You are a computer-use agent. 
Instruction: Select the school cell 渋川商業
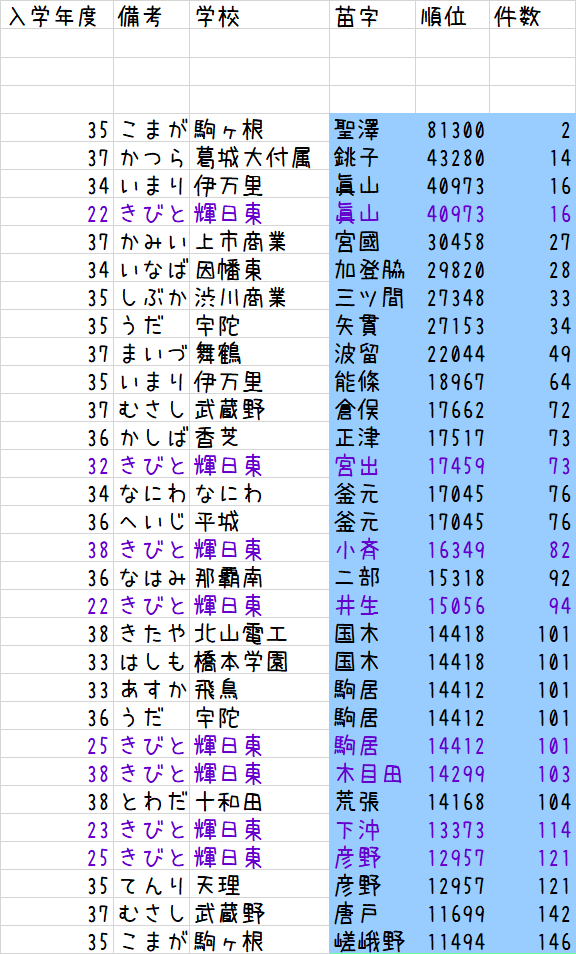(260, 296)
